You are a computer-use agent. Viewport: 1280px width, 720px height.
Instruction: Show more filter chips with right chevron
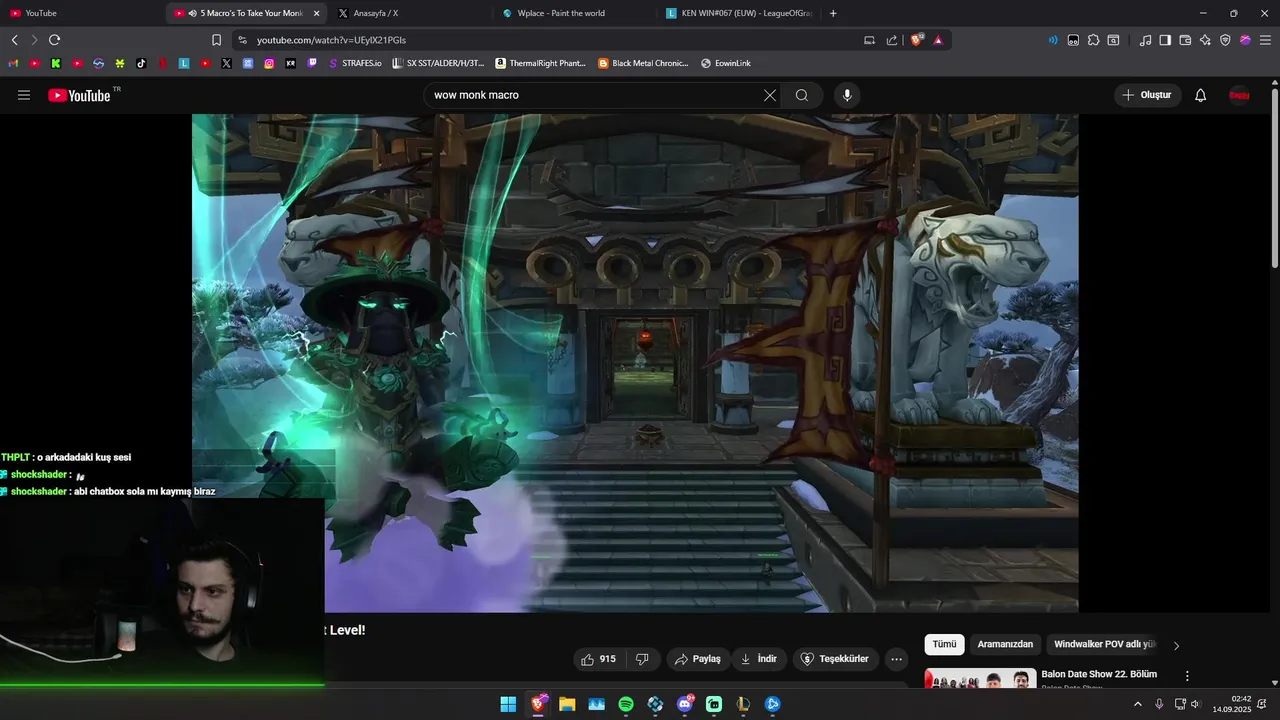1176,645
